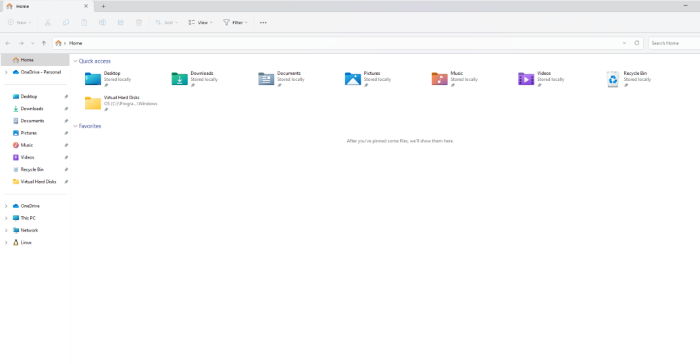Click pin icon beside sidebar Desktop
Screen dimensions: 700x364
click(66, 96)
